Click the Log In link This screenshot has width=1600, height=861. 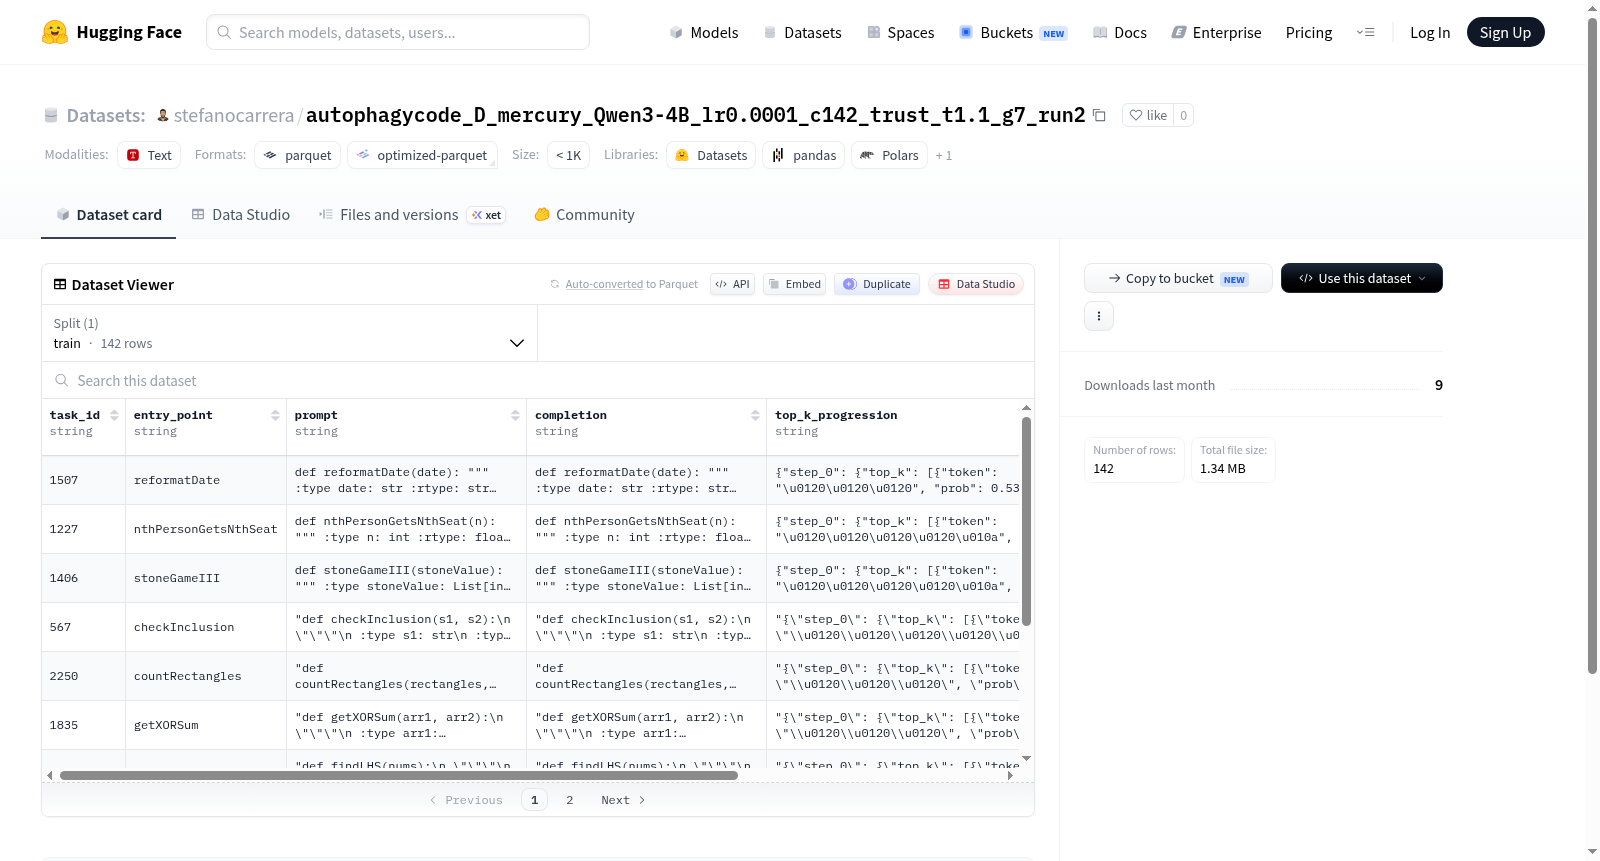pos(1430,32)
